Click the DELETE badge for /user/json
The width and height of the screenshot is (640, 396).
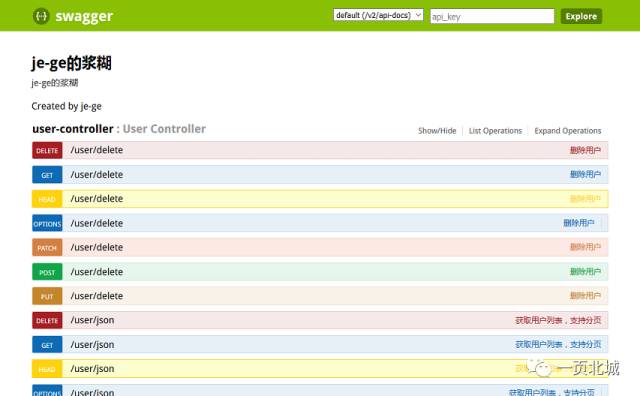coord(47,320)
